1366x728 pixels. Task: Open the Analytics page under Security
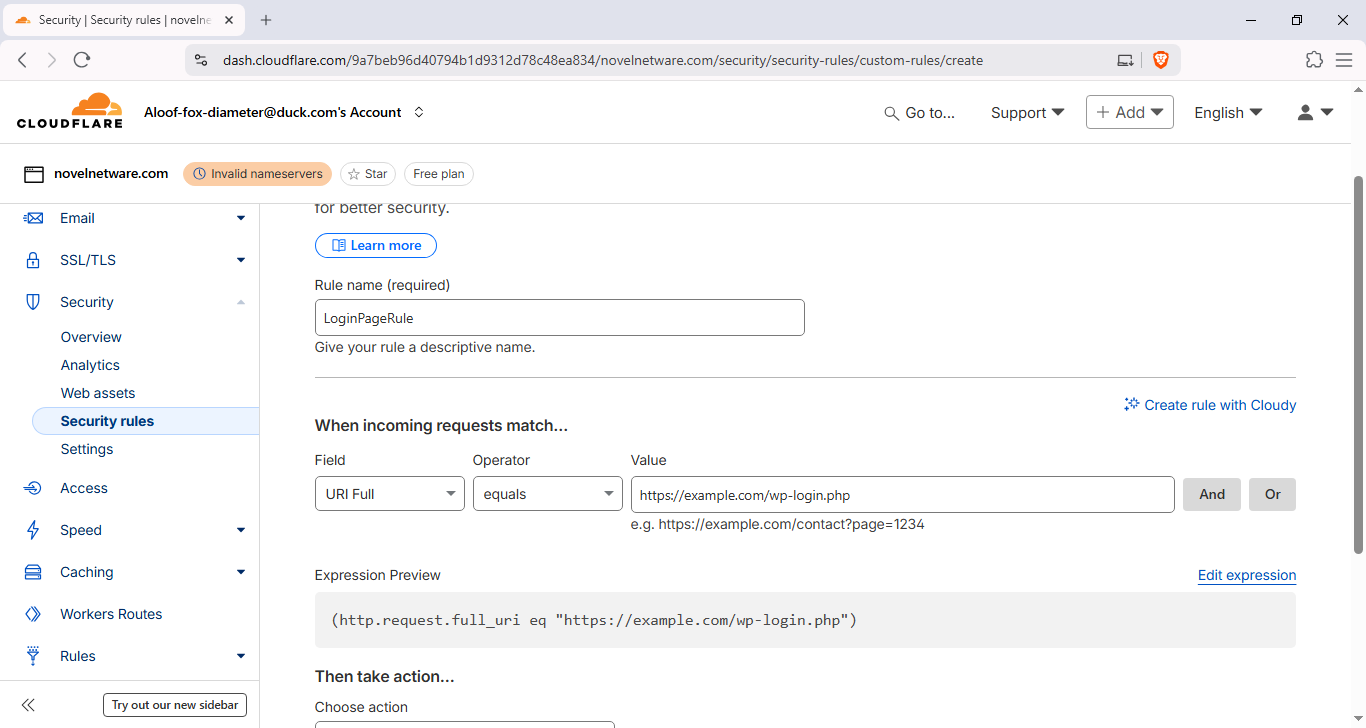[x=90, y=365]
